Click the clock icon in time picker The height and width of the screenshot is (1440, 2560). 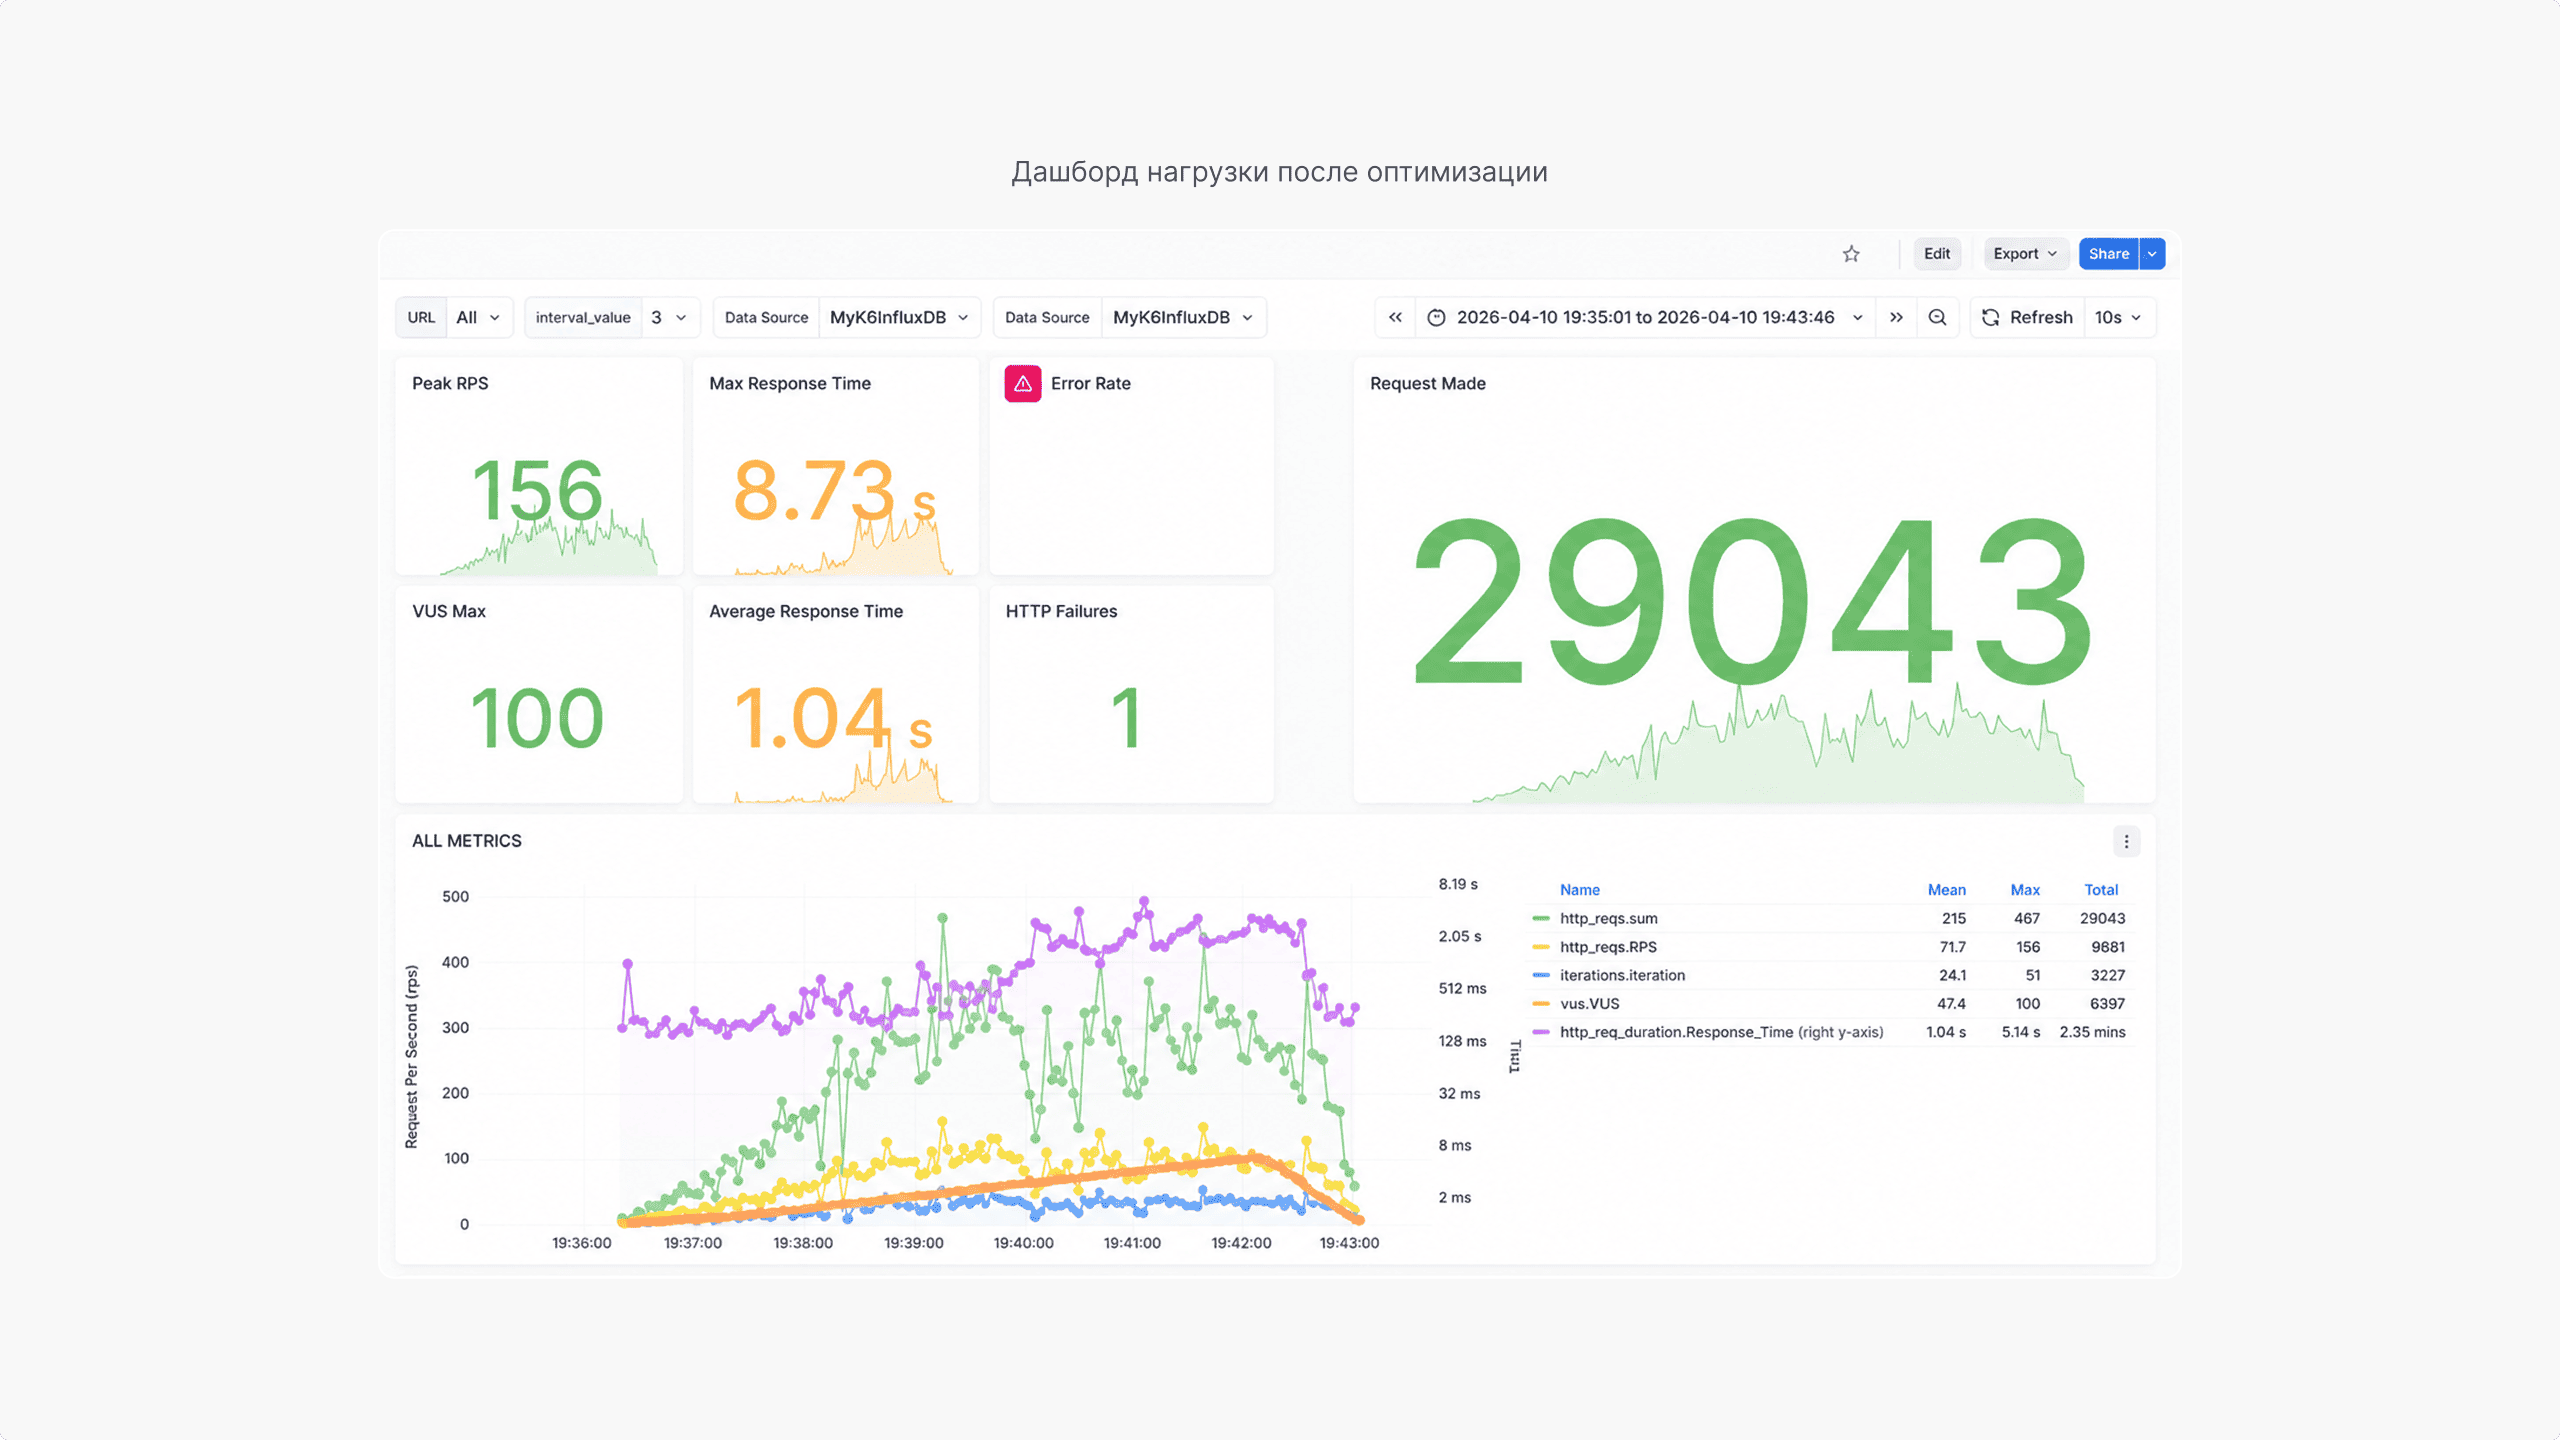(x=1436, y=317)
